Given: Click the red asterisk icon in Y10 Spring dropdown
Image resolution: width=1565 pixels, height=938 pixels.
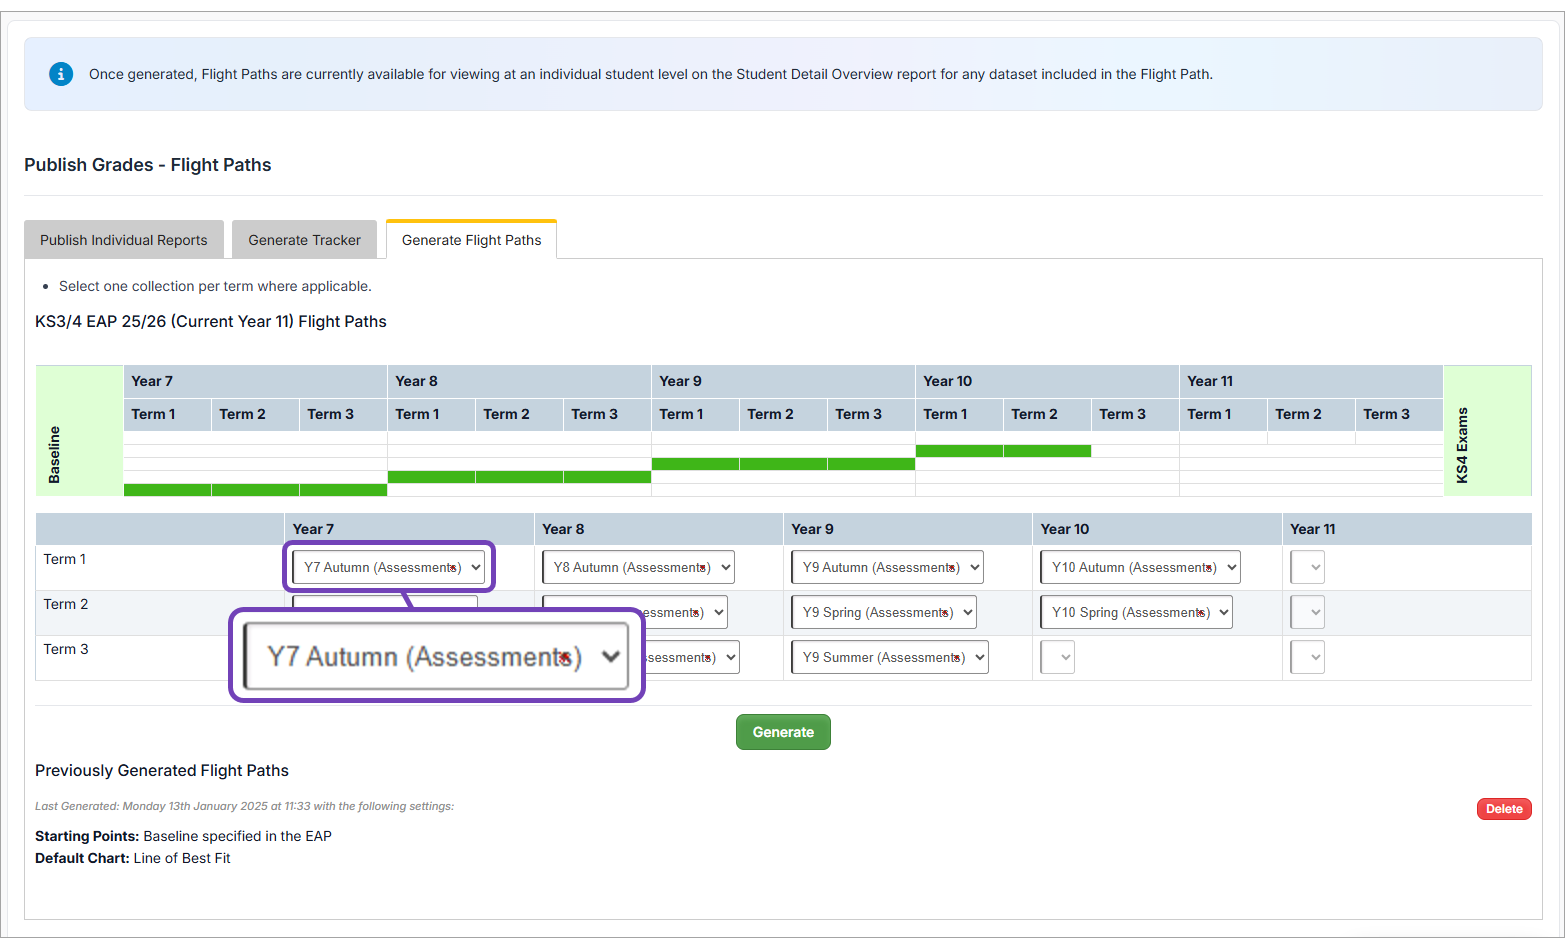Looking at the screenshot, I should click(x=1199, y=612).
